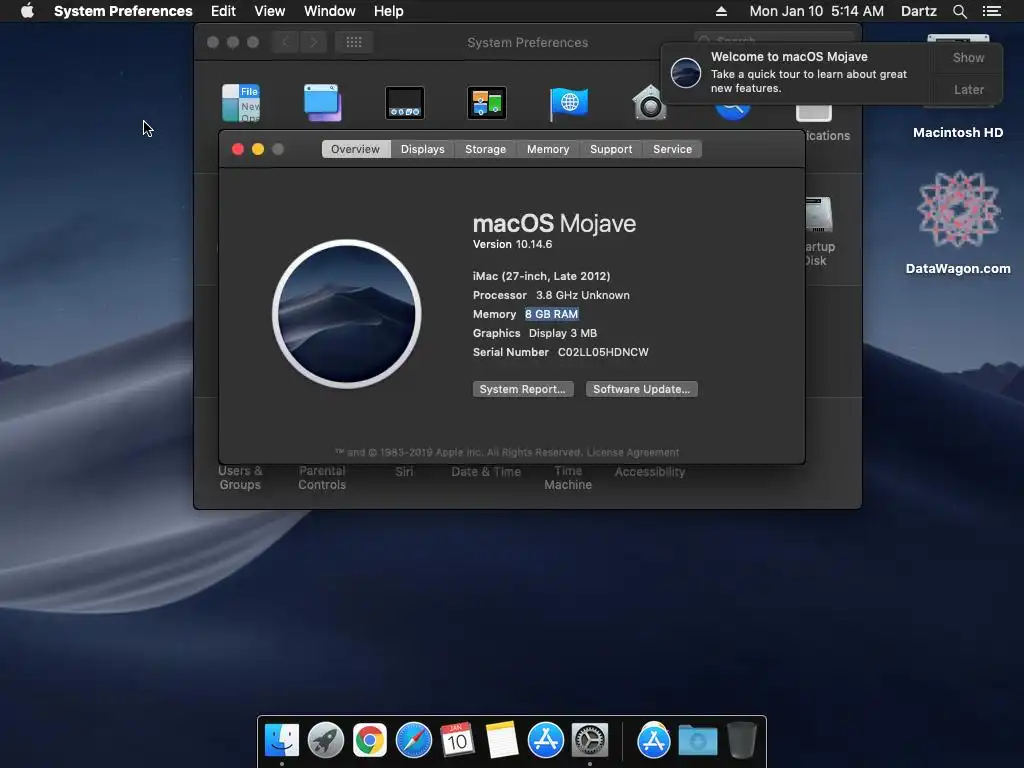Viewport: 1024px width, 768px height.
Task: Click the System Report... button
Action: pos(523,389)
